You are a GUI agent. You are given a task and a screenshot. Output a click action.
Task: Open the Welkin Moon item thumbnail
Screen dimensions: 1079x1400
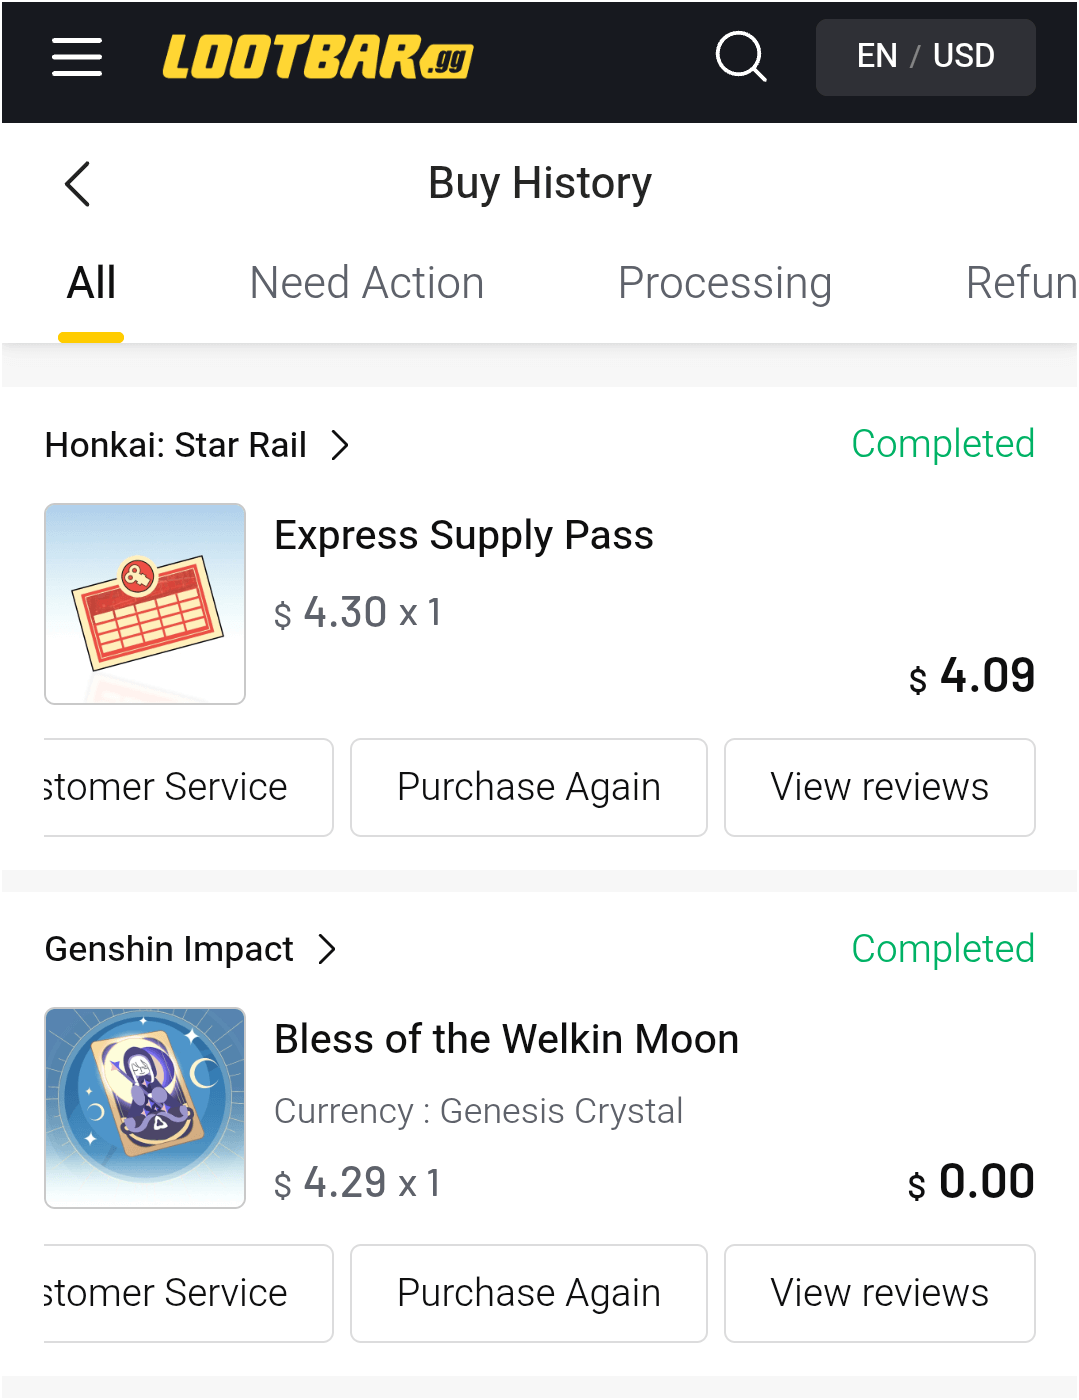pyautogui.click(x=145, y=1108)
